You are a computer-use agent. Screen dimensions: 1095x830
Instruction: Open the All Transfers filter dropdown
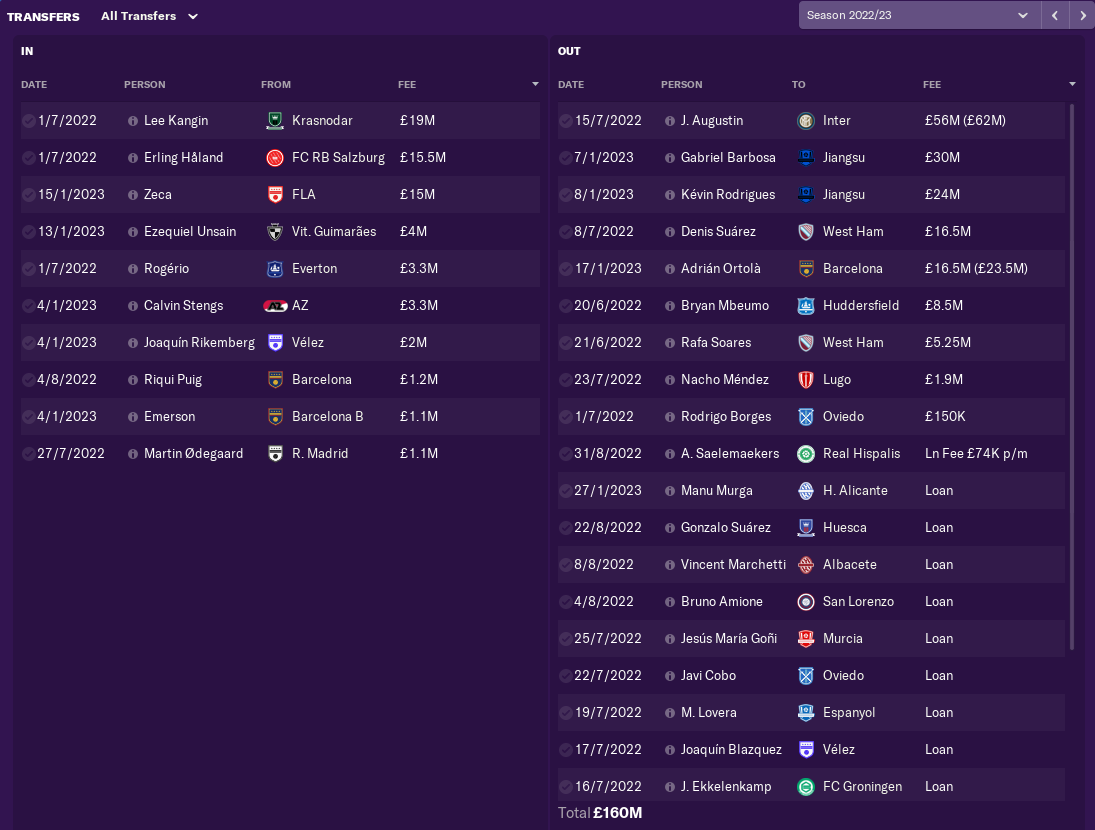[x=149, y=16]
